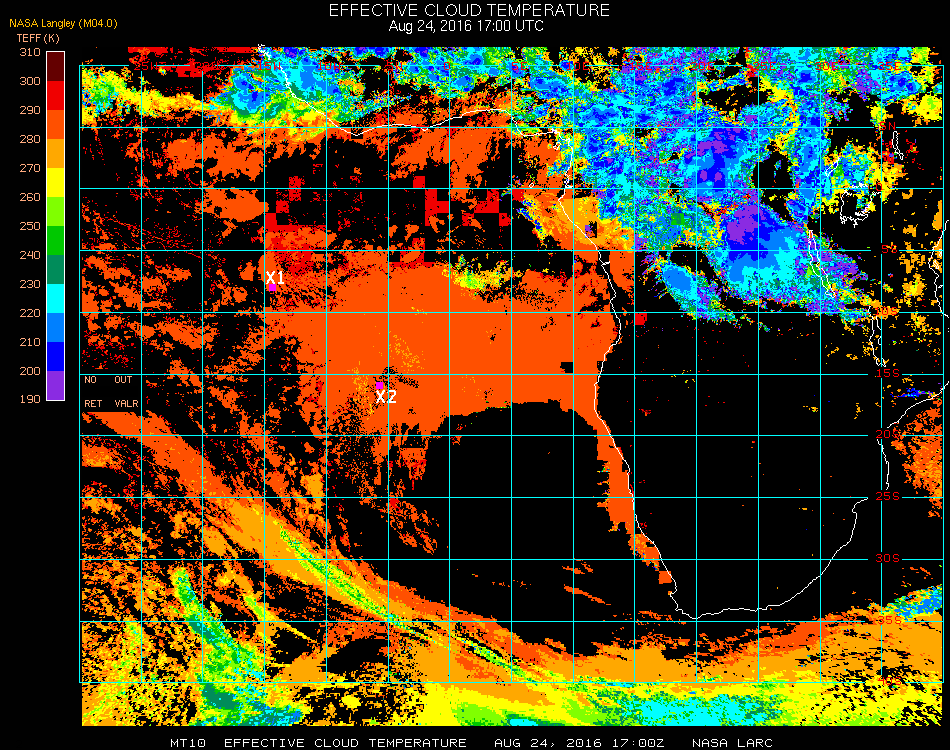
Task: Click the 30S latitude label
Action: (887, 559)
